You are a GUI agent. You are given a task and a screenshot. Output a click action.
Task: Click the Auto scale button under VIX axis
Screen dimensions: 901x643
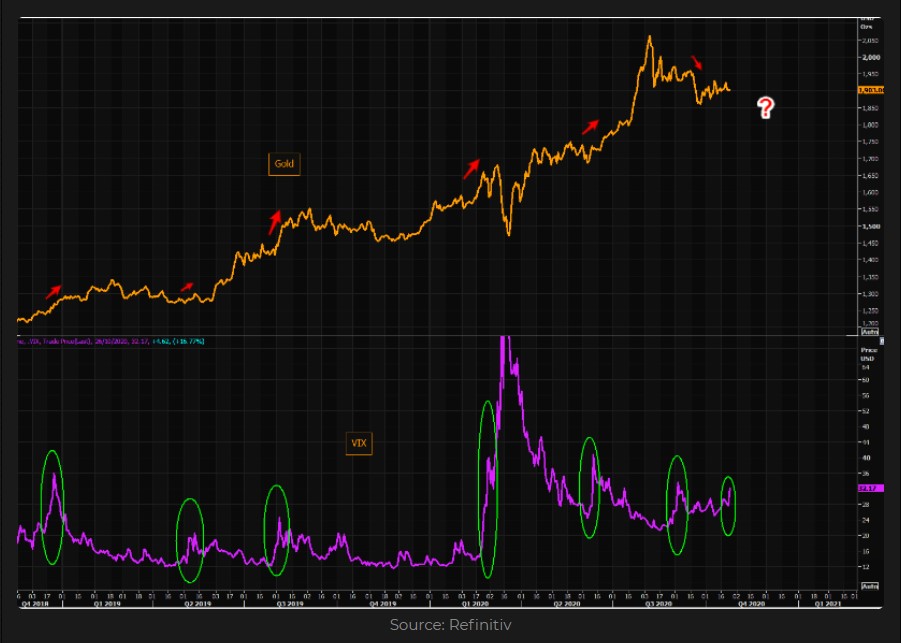click(x=869, y=586)
